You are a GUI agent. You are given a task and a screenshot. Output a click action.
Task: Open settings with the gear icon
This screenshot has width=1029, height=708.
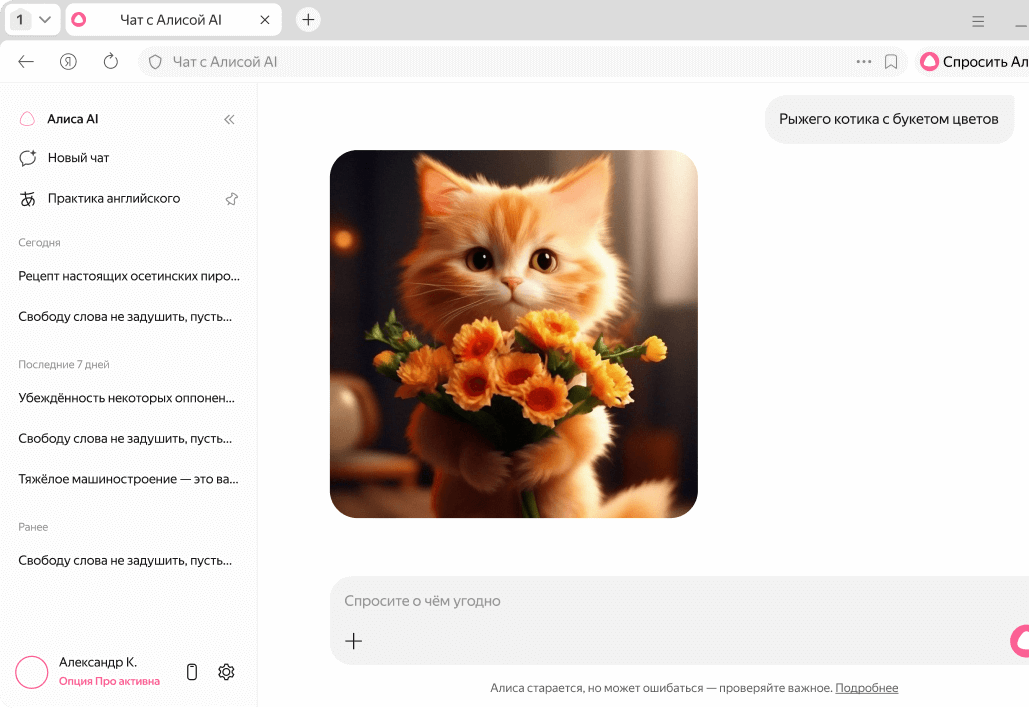[226, 672]
